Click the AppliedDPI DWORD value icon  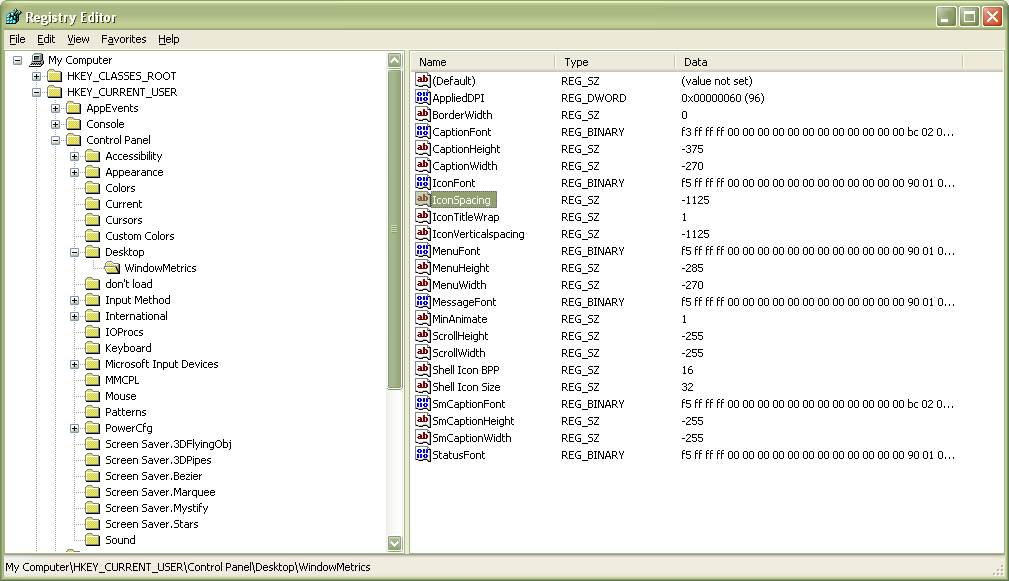(422, 98)
